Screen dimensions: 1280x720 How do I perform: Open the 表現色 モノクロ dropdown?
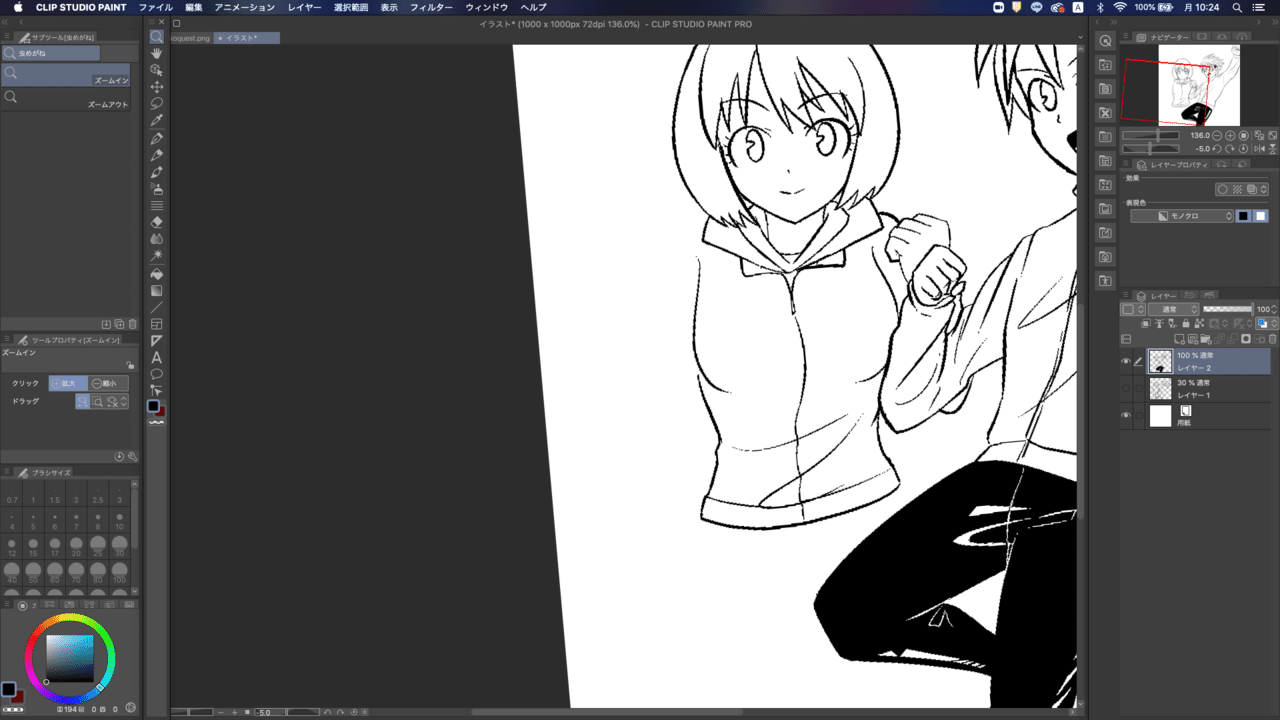pos(1183,215)
